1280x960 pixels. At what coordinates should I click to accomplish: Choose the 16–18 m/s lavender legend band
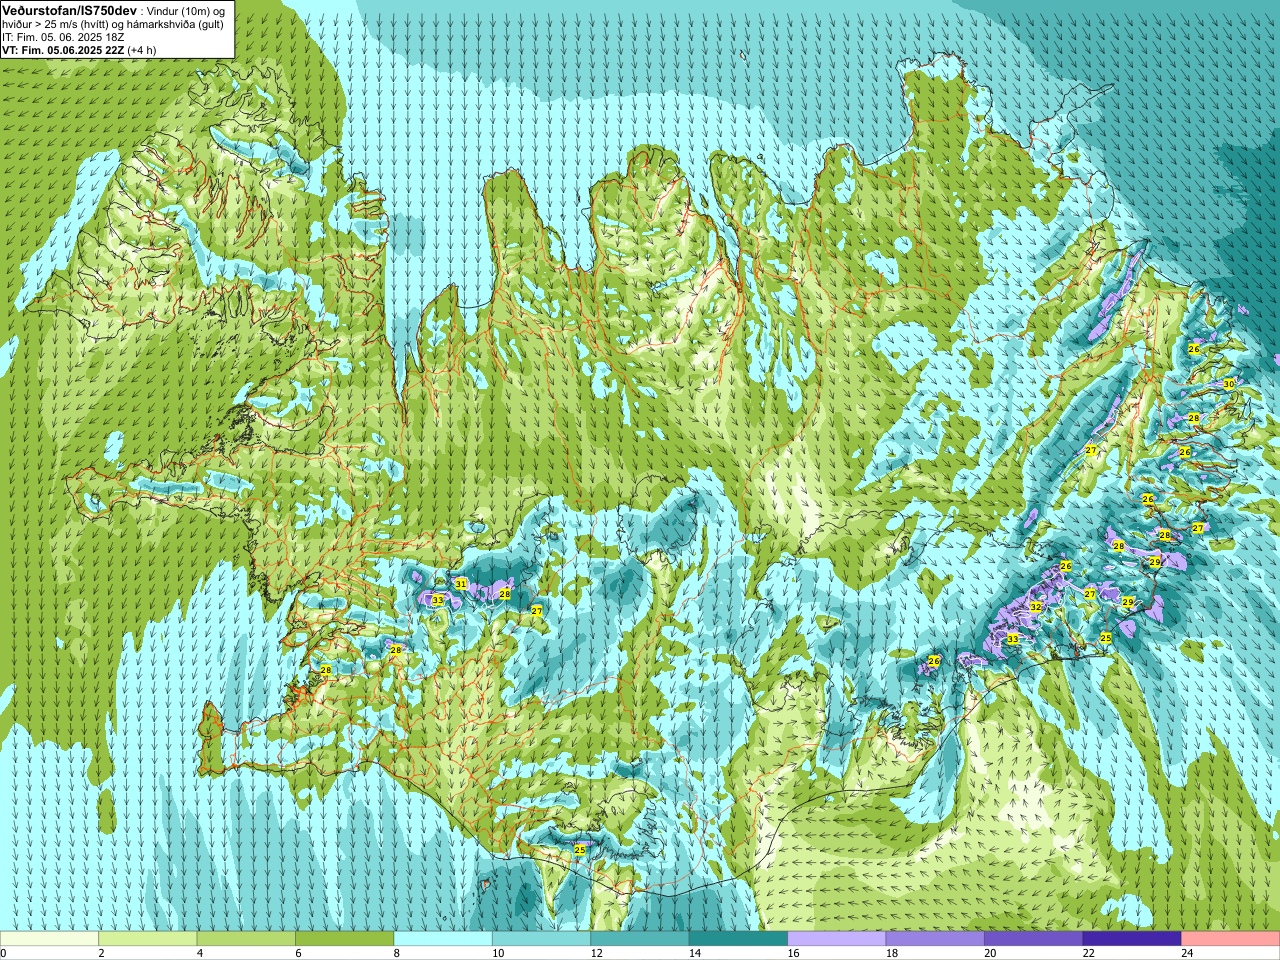837,939
